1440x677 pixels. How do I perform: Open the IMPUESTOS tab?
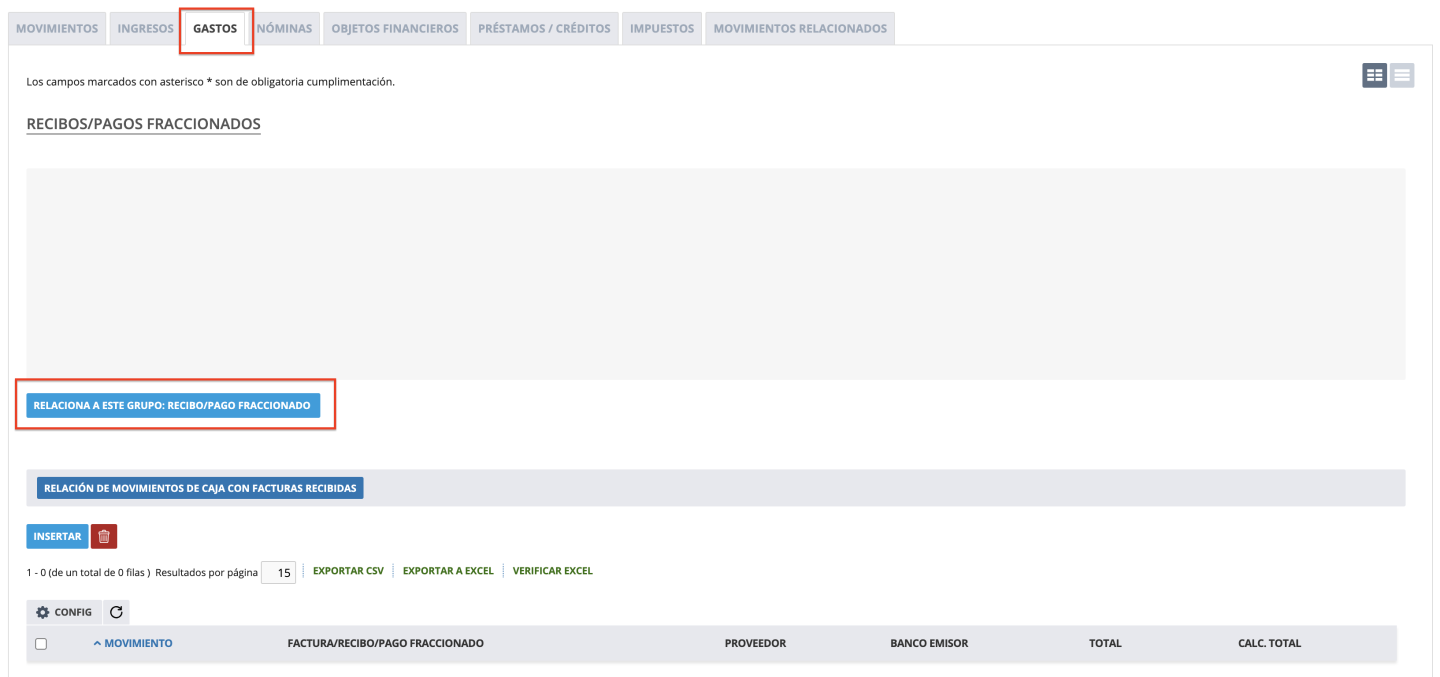pos(661,29)
